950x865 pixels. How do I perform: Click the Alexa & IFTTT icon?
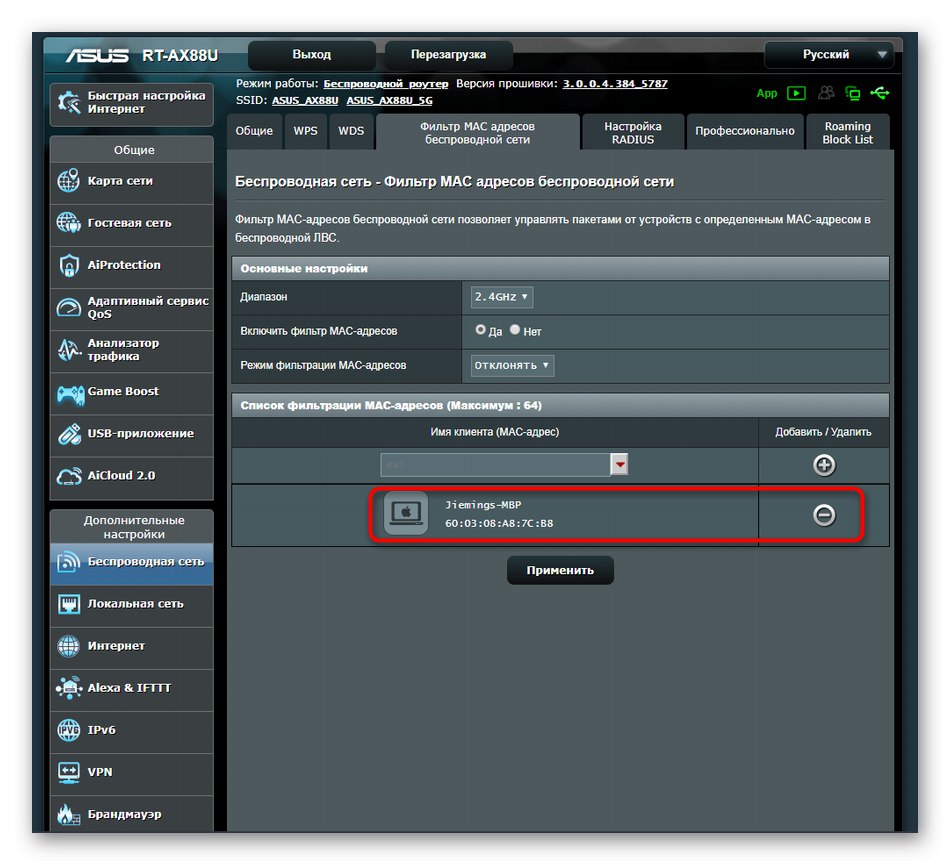(x=68, y=688)
